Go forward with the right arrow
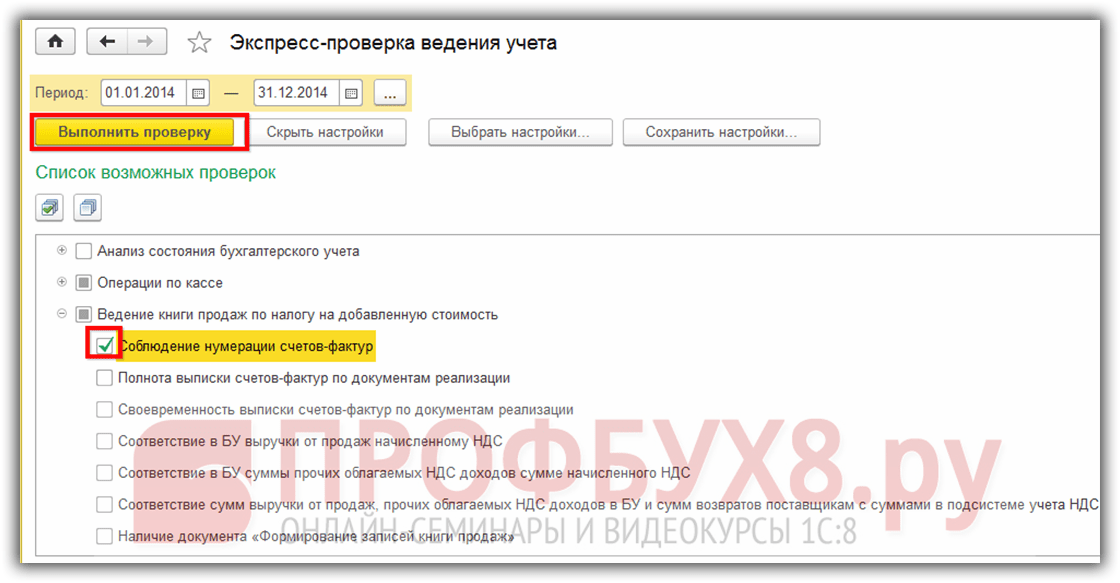This screenshot has width=1120, height=583. 145,41
